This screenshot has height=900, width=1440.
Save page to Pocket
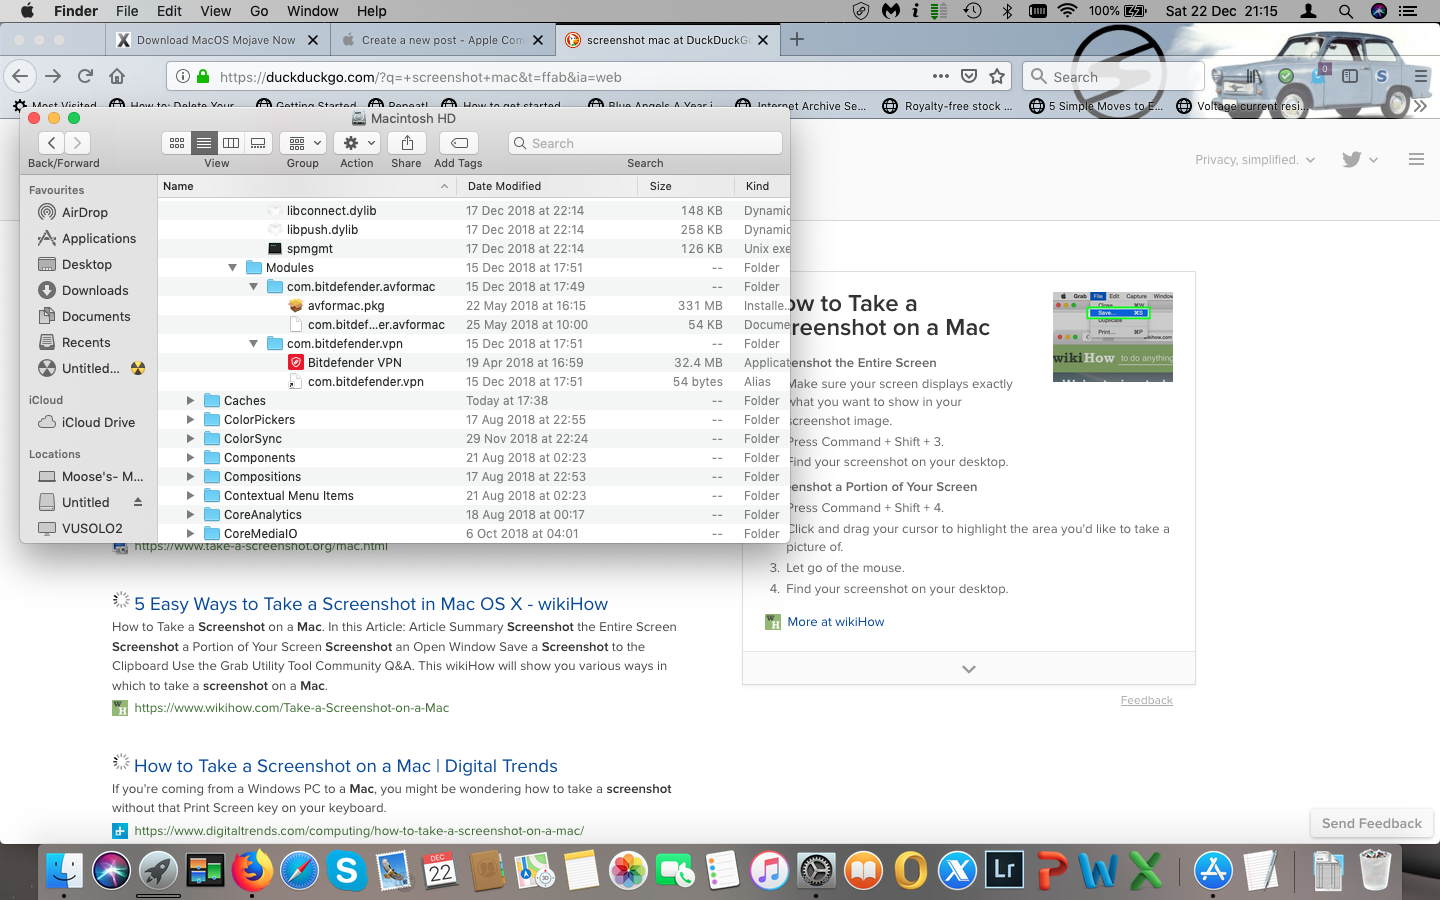(x=969, y=76)
